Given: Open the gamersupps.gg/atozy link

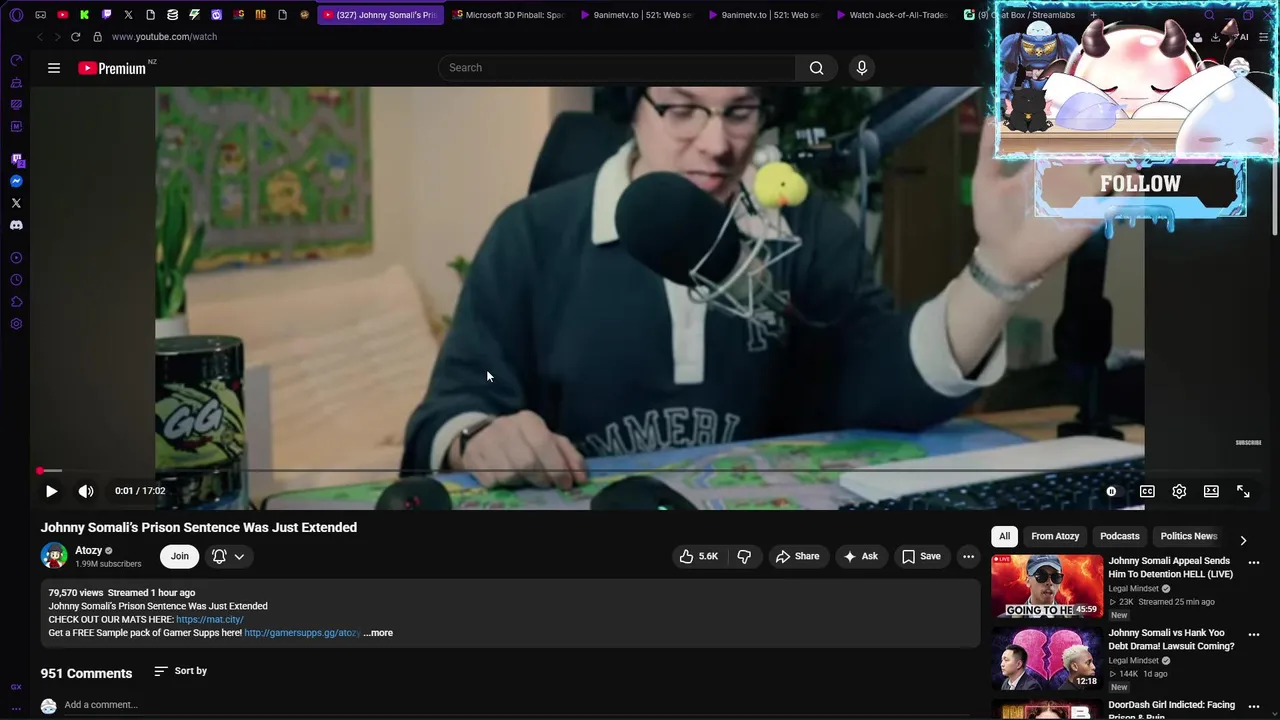Looking at the screenshot, I should [302, 633].
